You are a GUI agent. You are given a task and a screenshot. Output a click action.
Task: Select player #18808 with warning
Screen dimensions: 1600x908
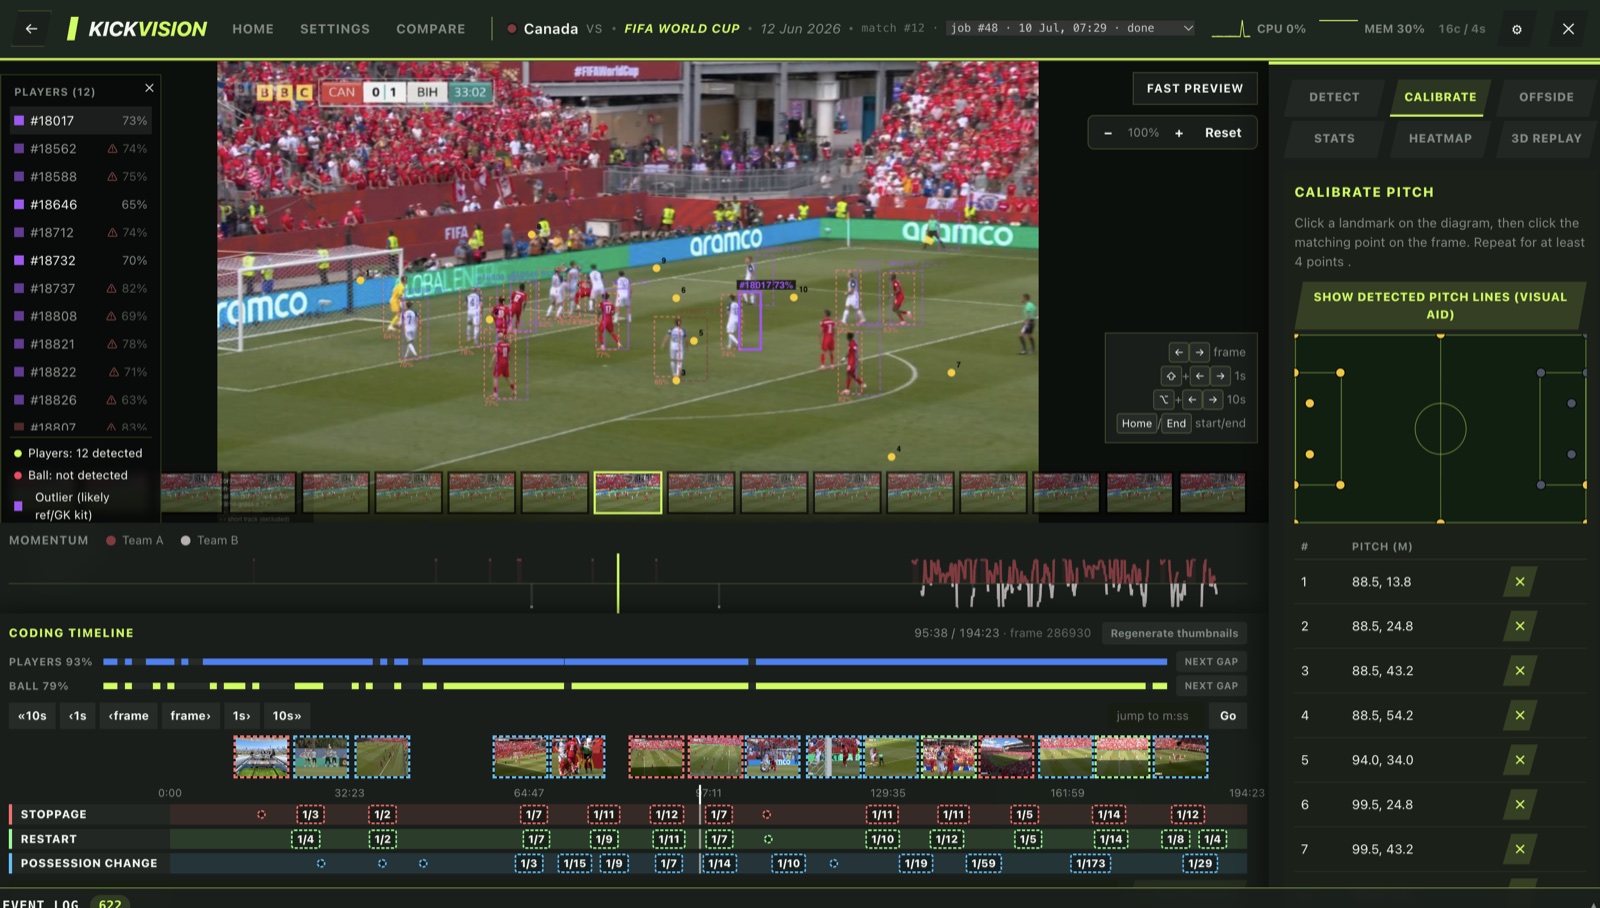tap(81, 316)
